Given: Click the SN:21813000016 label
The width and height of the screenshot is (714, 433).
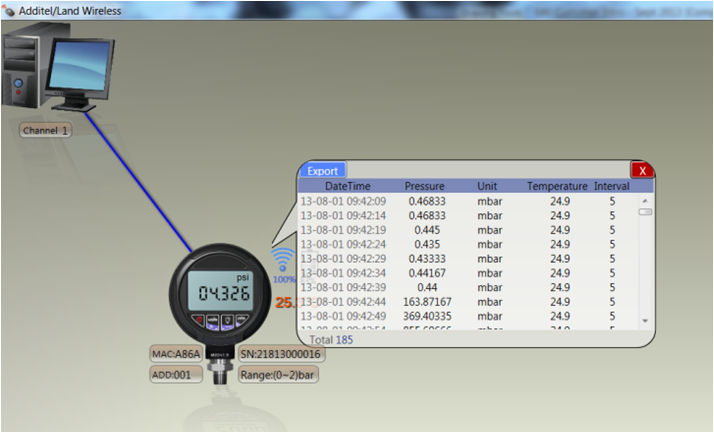Looking at the screenshot, I should 281,354.
